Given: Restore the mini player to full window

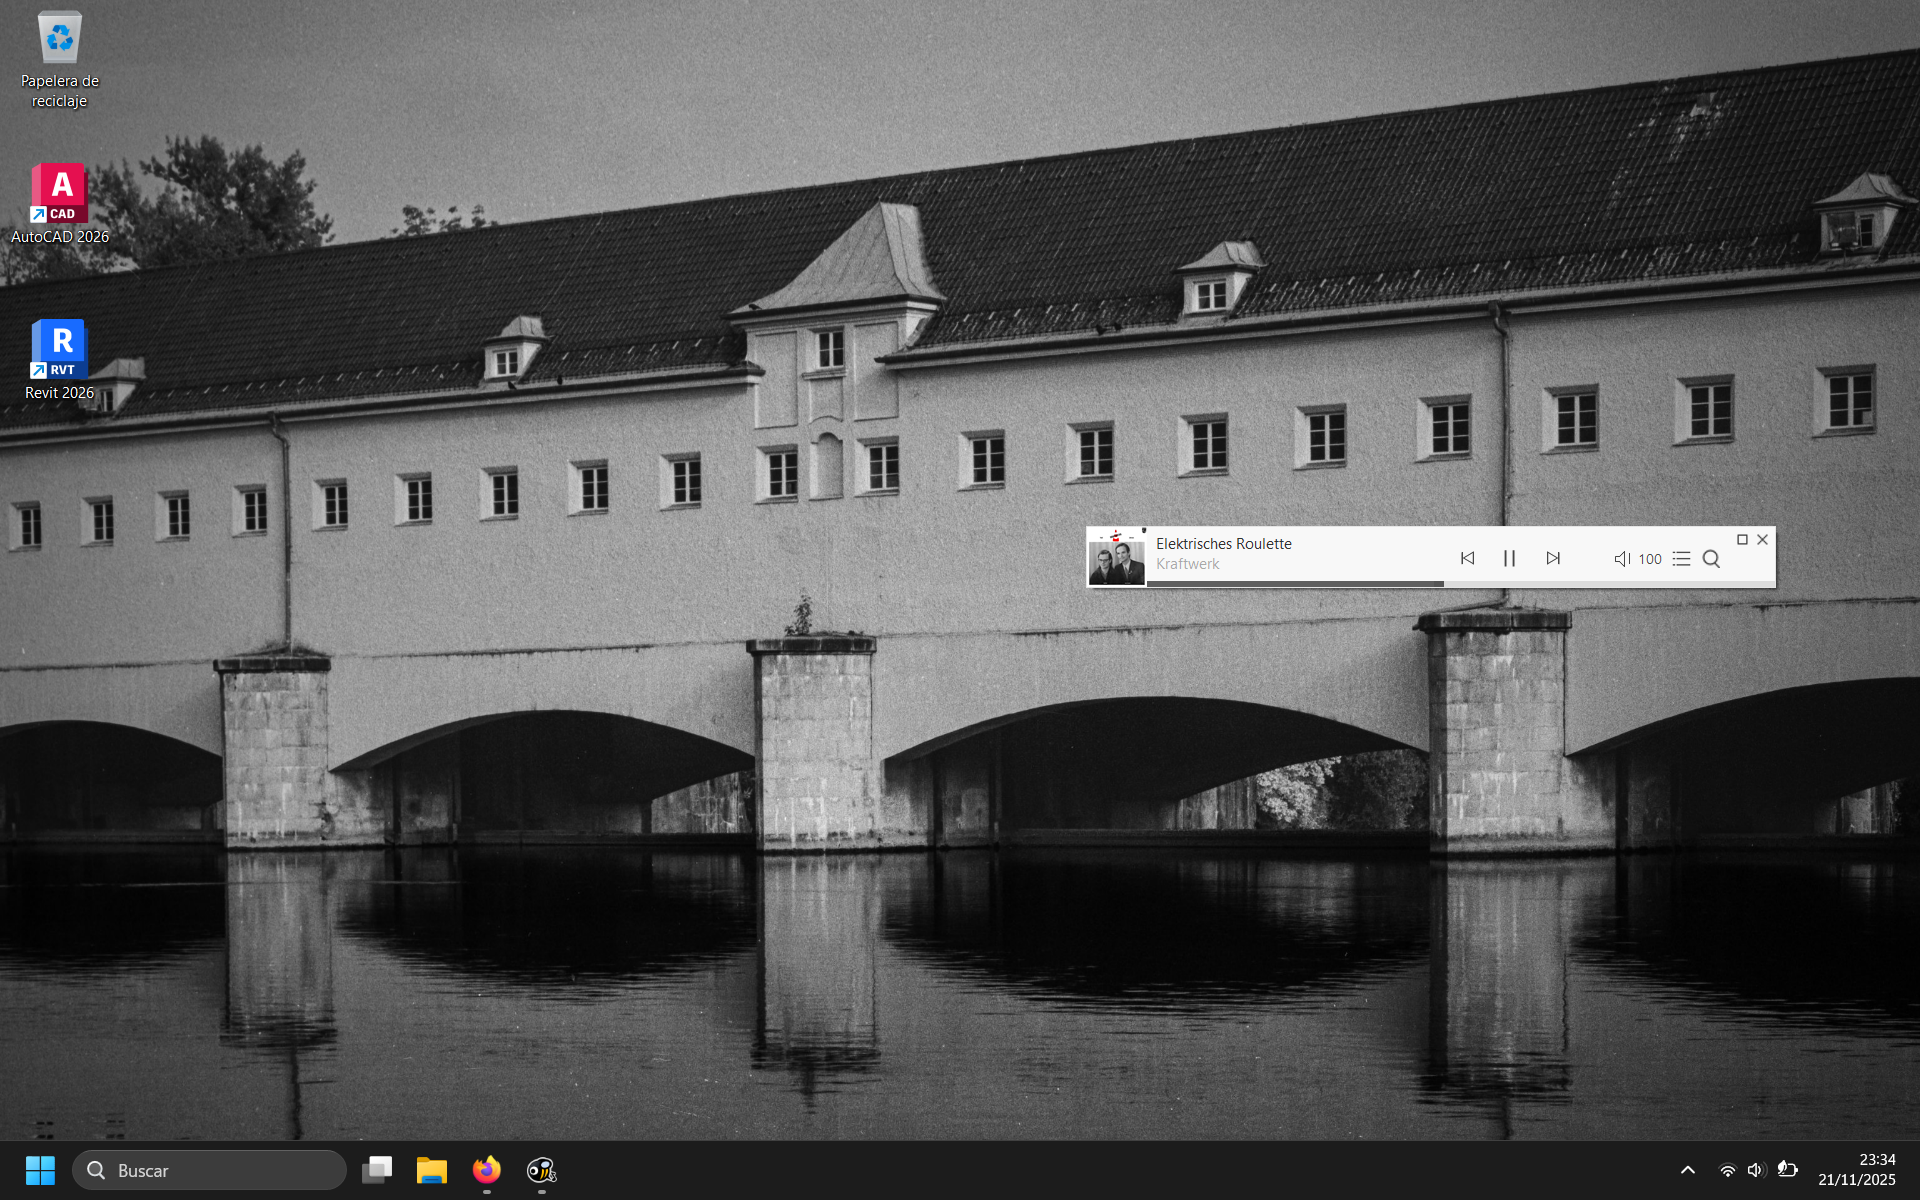Looking at the screenshot, I should (x=1742, y=539).
